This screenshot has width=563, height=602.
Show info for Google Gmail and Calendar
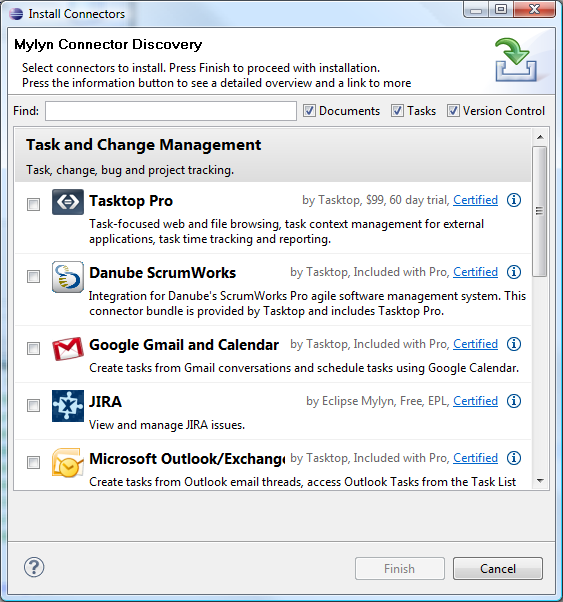[x=514, y=344]
